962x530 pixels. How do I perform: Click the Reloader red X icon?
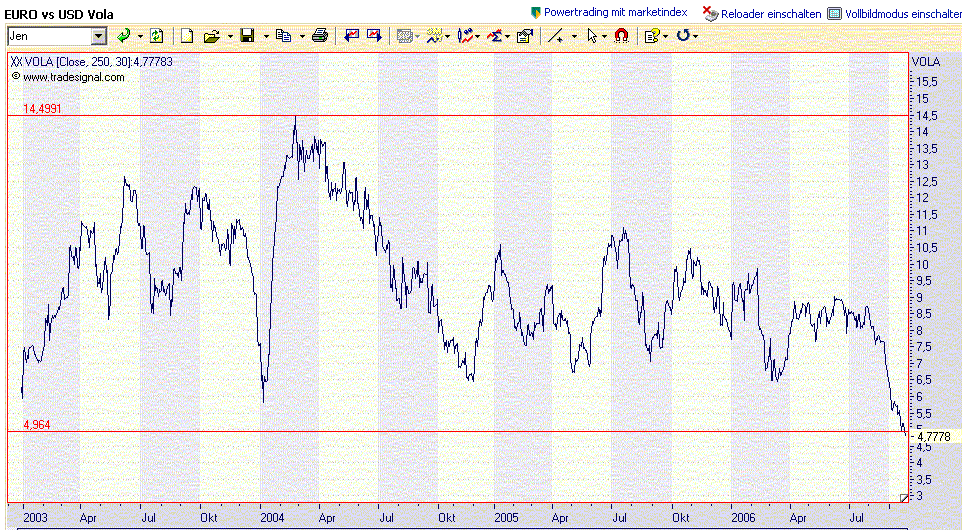(x=710, y=13)
